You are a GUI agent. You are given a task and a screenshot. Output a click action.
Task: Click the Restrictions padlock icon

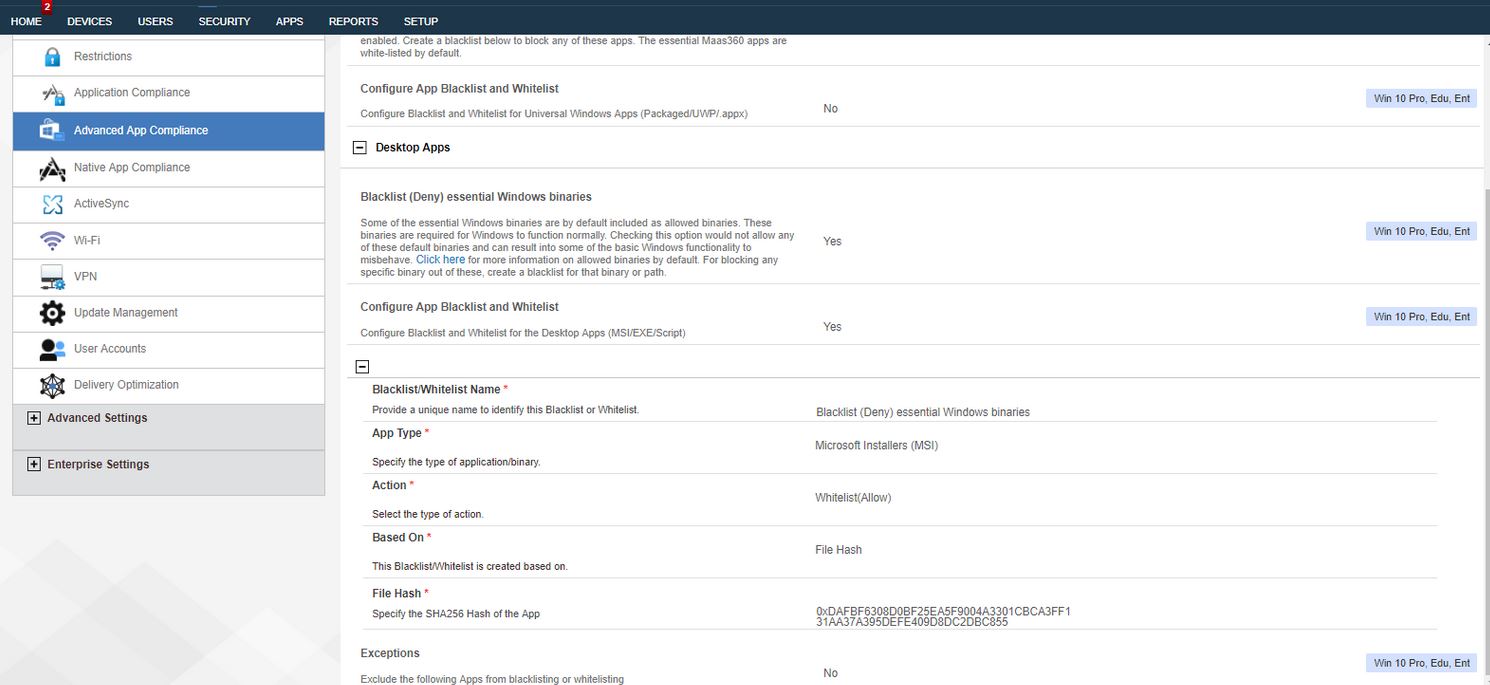(x=53, y=57)
